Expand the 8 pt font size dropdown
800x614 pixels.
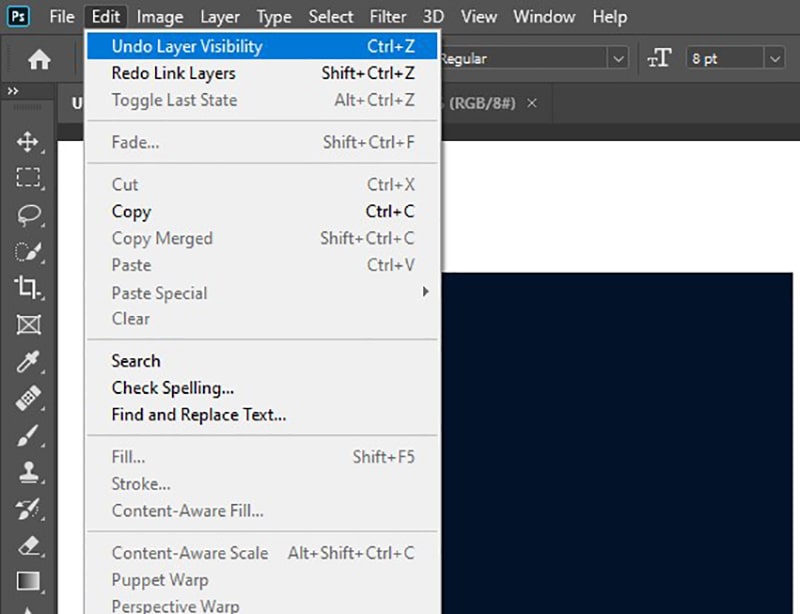coord(775,58)
